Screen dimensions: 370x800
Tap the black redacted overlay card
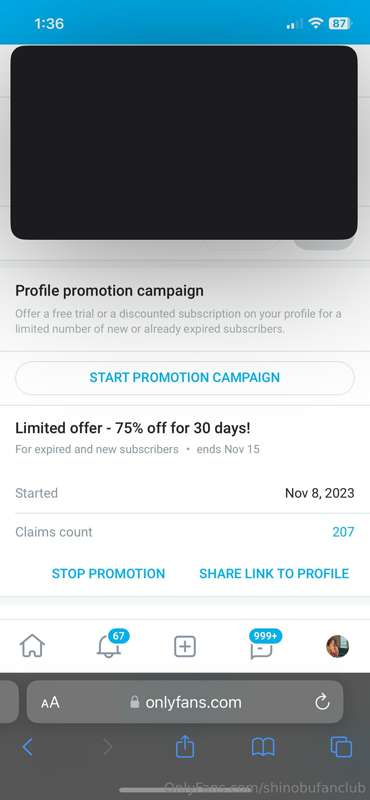184,142
